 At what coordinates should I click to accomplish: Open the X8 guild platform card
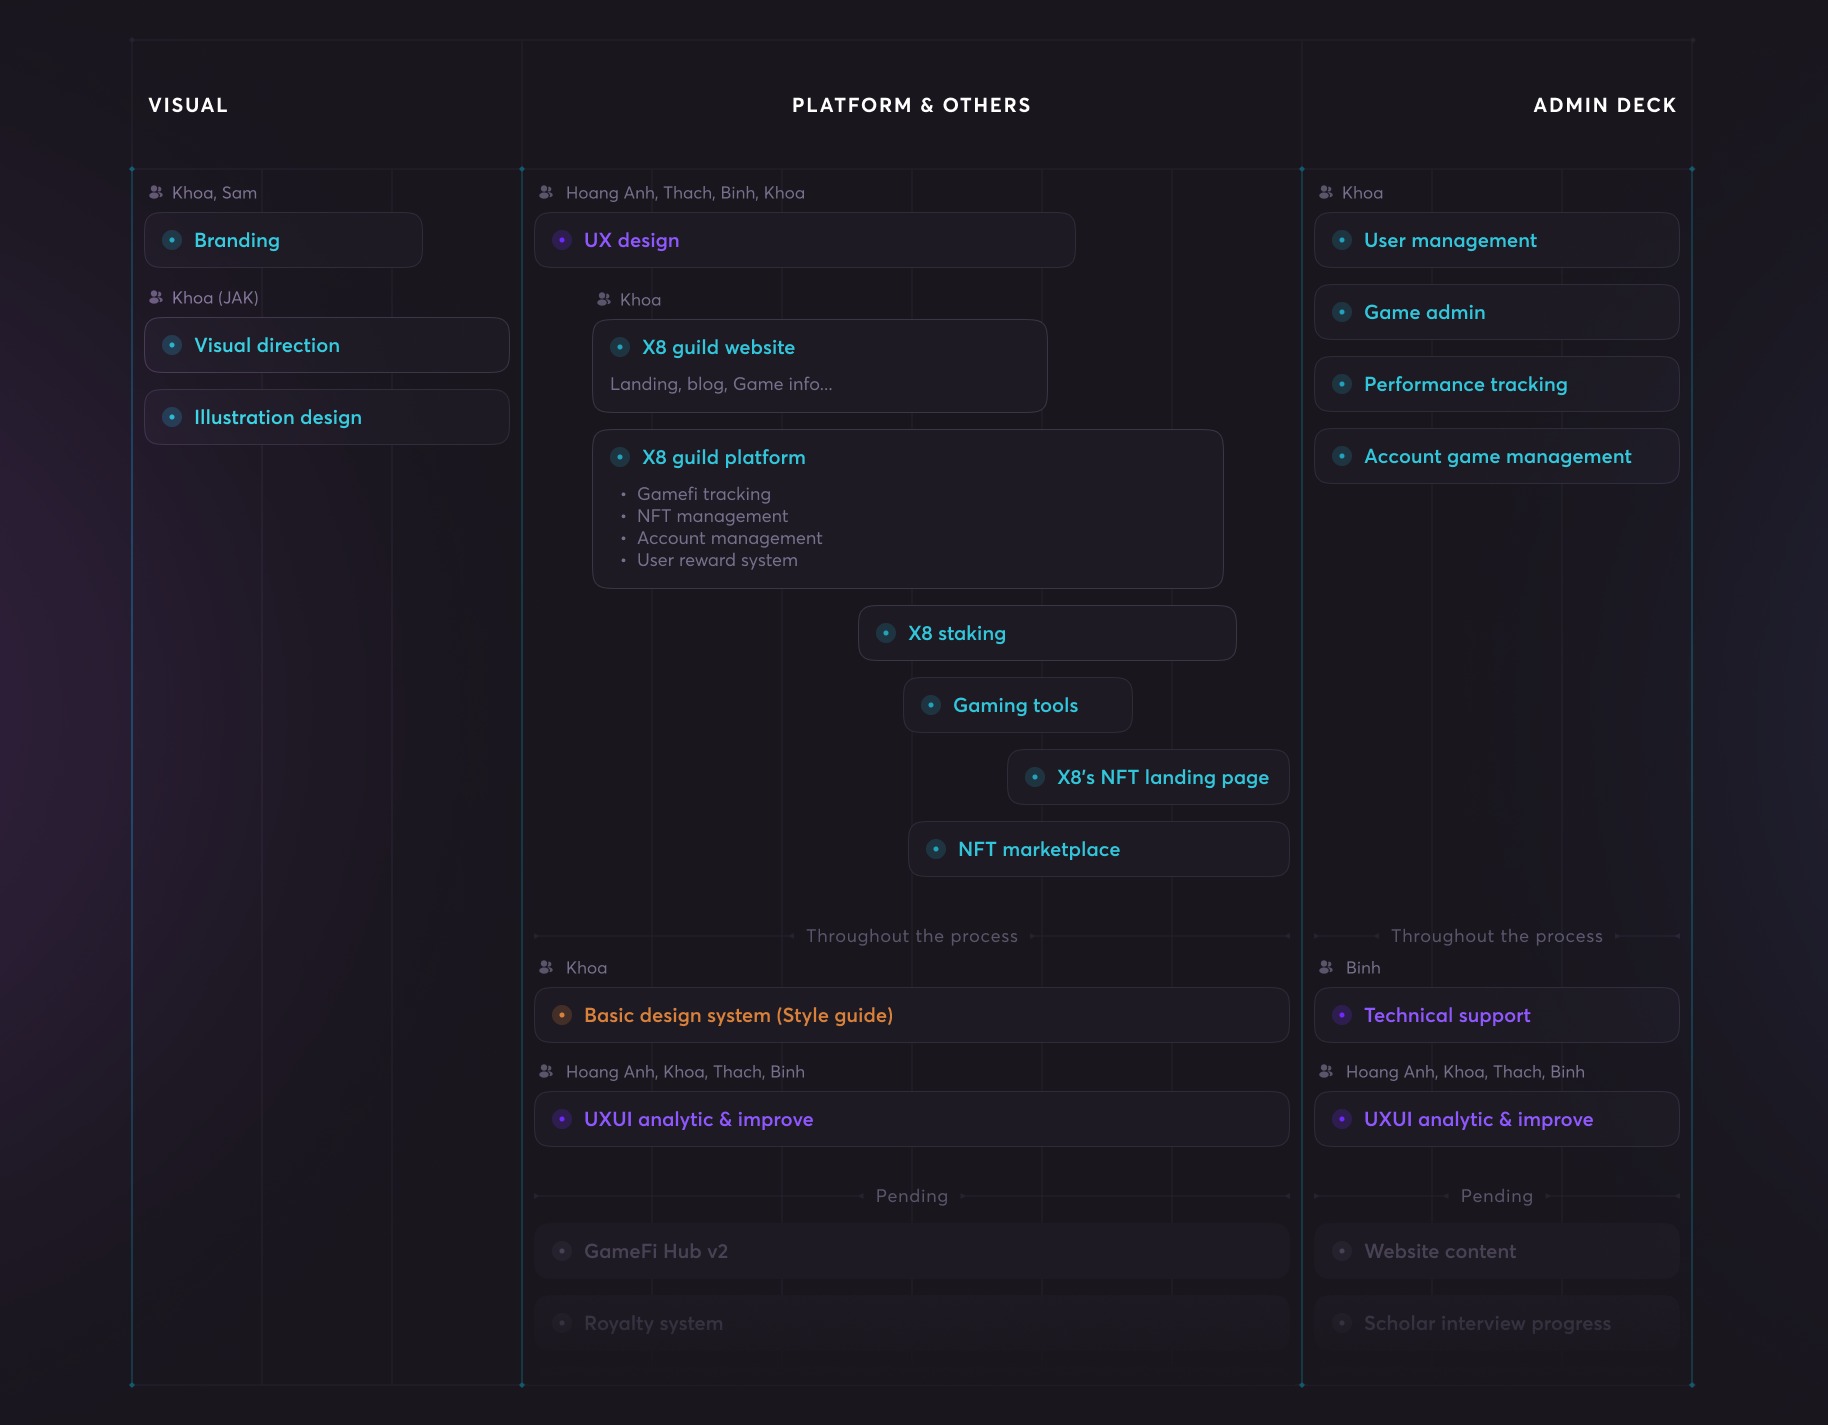[725, 457]
